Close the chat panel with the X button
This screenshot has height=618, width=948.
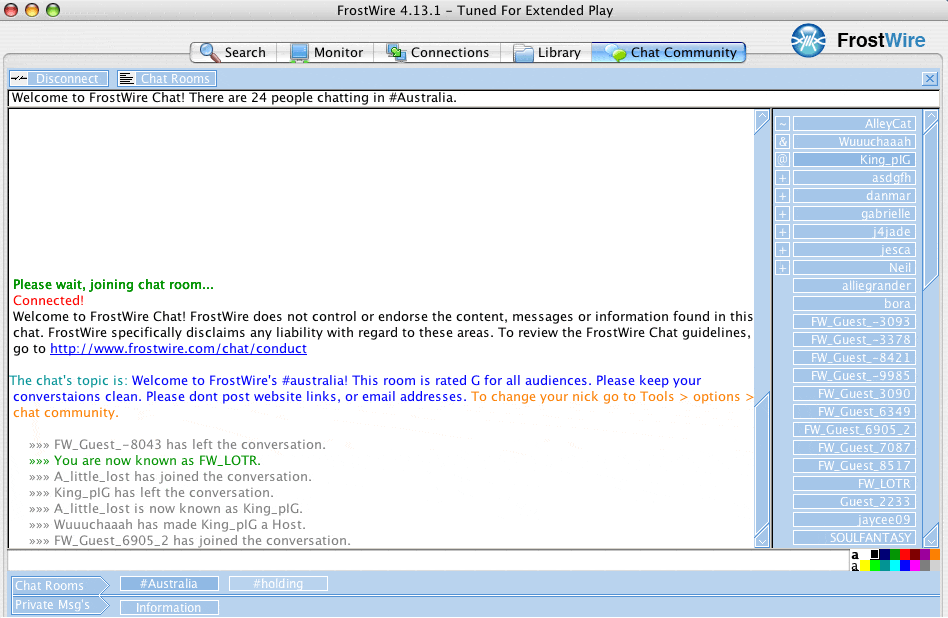point(929,78)
